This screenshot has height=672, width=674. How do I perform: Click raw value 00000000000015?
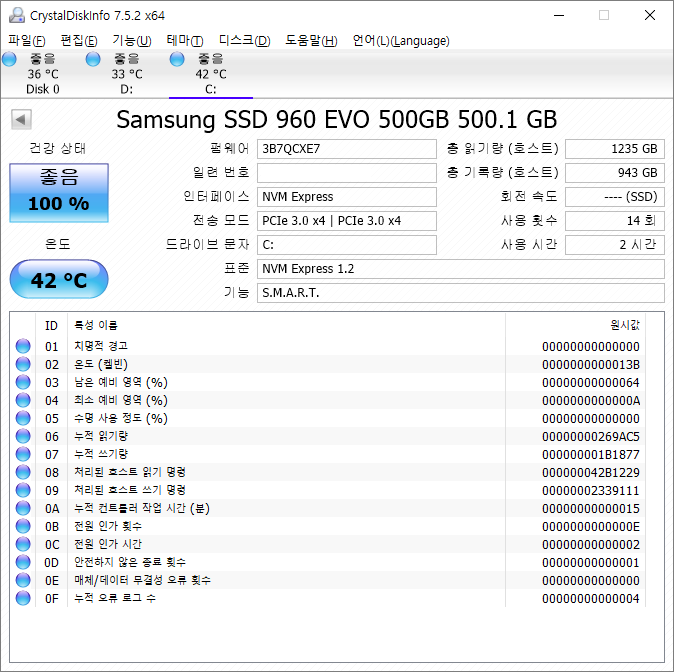591,509
